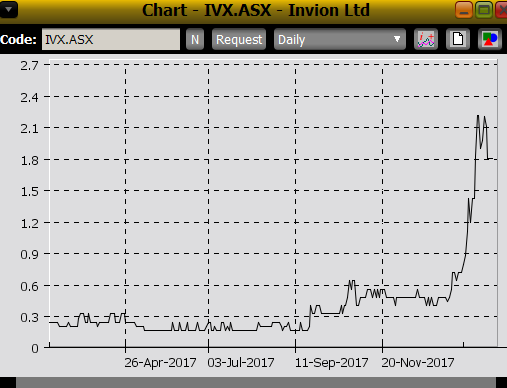Select the 11-Sep-2017 date marker
This screenshot has width=507, height=388.
pyautogui.click(x=331, y=363)
